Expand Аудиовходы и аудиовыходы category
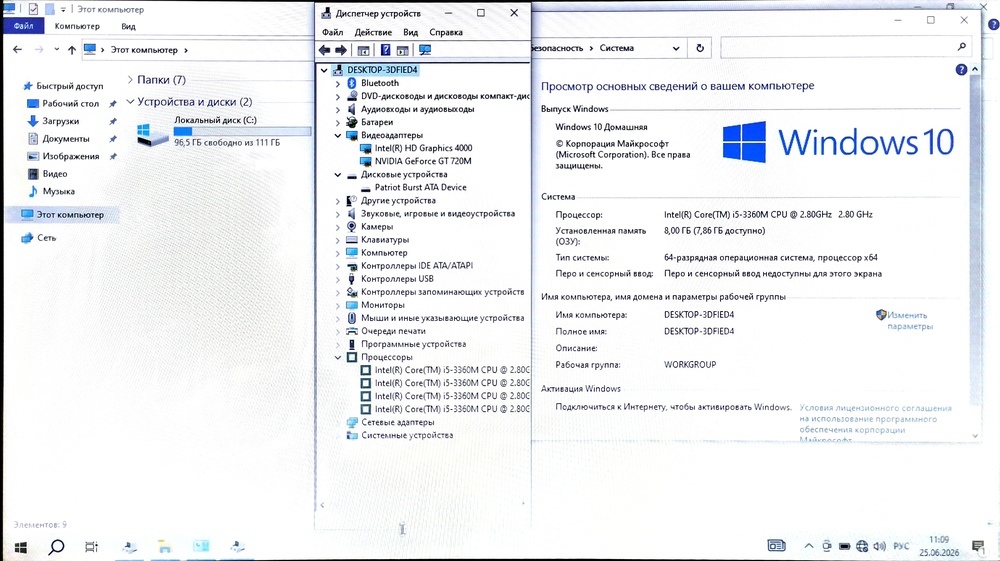Viewport: 1000px width, 561px height. (337, 110)
